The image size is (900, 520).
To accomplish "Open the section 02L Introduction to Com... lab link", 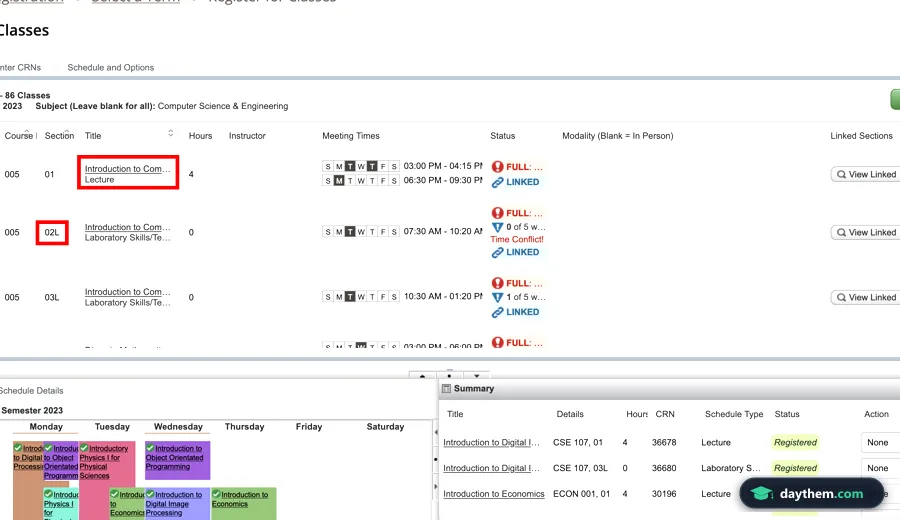I will 127,227.
